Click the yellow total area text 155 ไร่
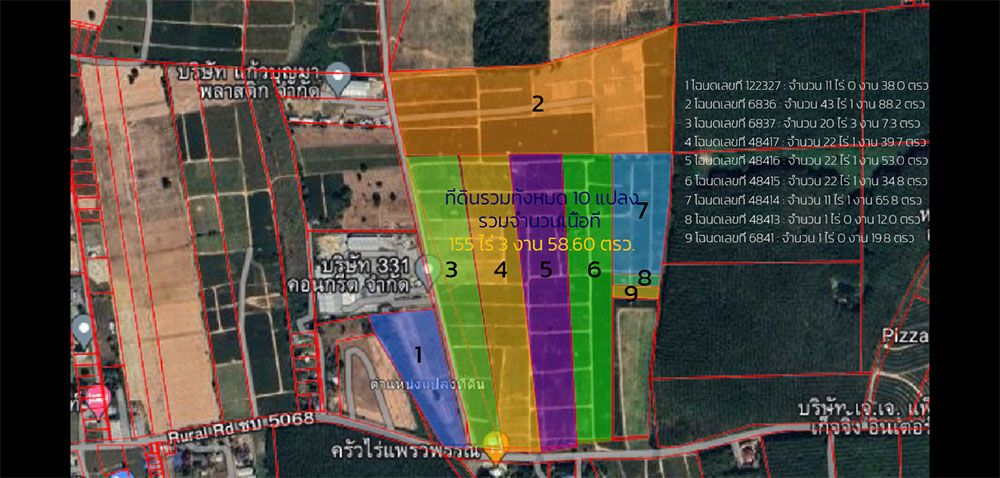 (x=541, y=243)
